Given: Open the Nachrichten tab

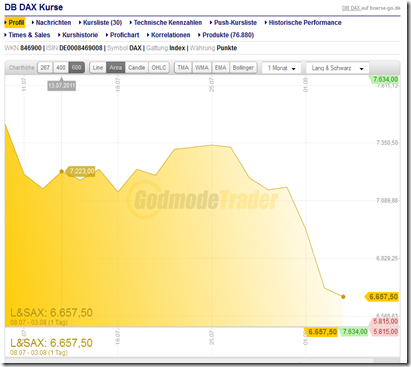Looking at the screenshot, I should (53, 23).
